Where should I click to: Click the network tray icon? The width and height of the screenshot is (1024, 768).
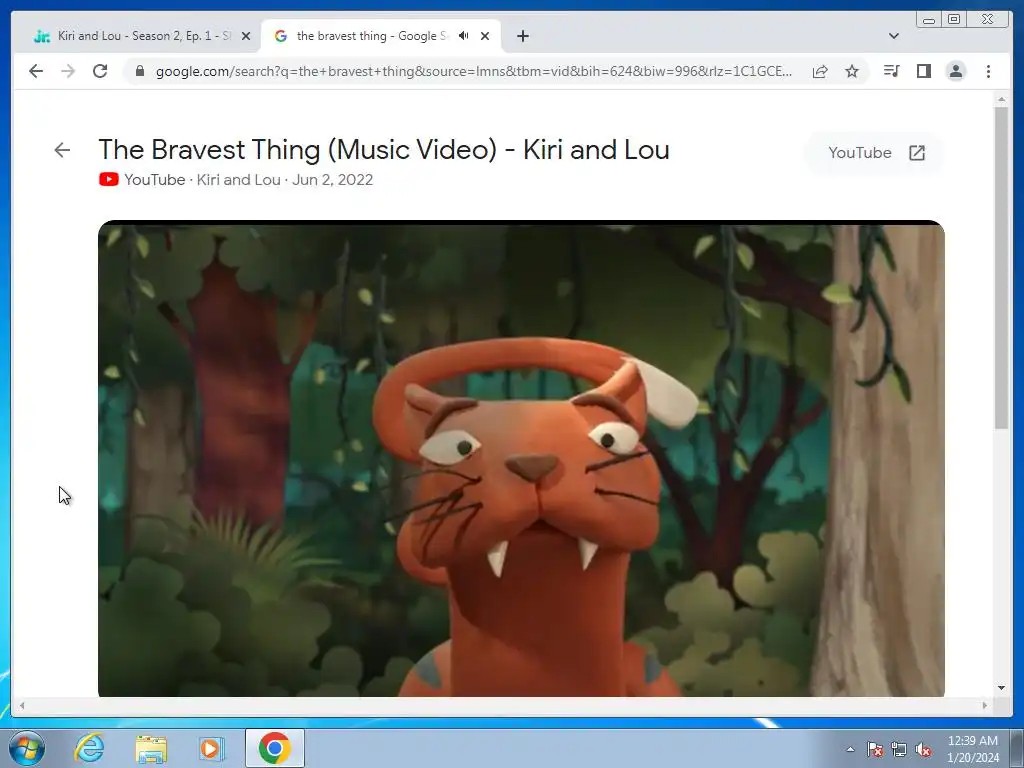[x=899, y=749]
